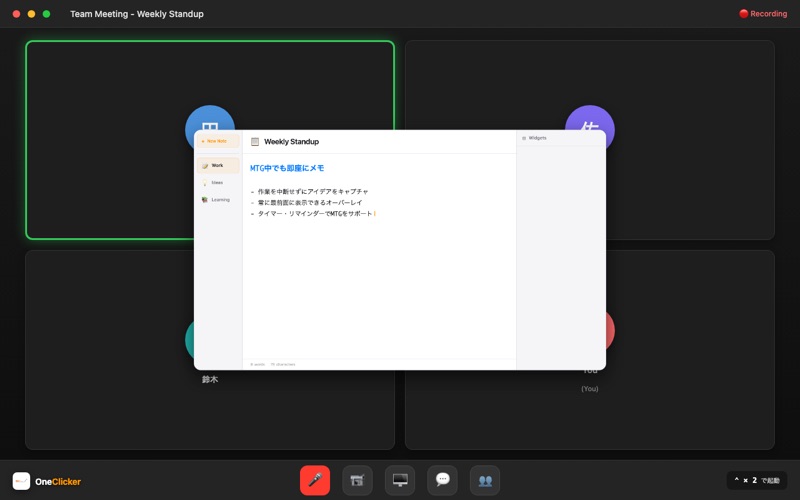This screenshot has width=800, height=500.
Task: Select the Ideas folder in sidebar
Action: click(x=217, y=182)
